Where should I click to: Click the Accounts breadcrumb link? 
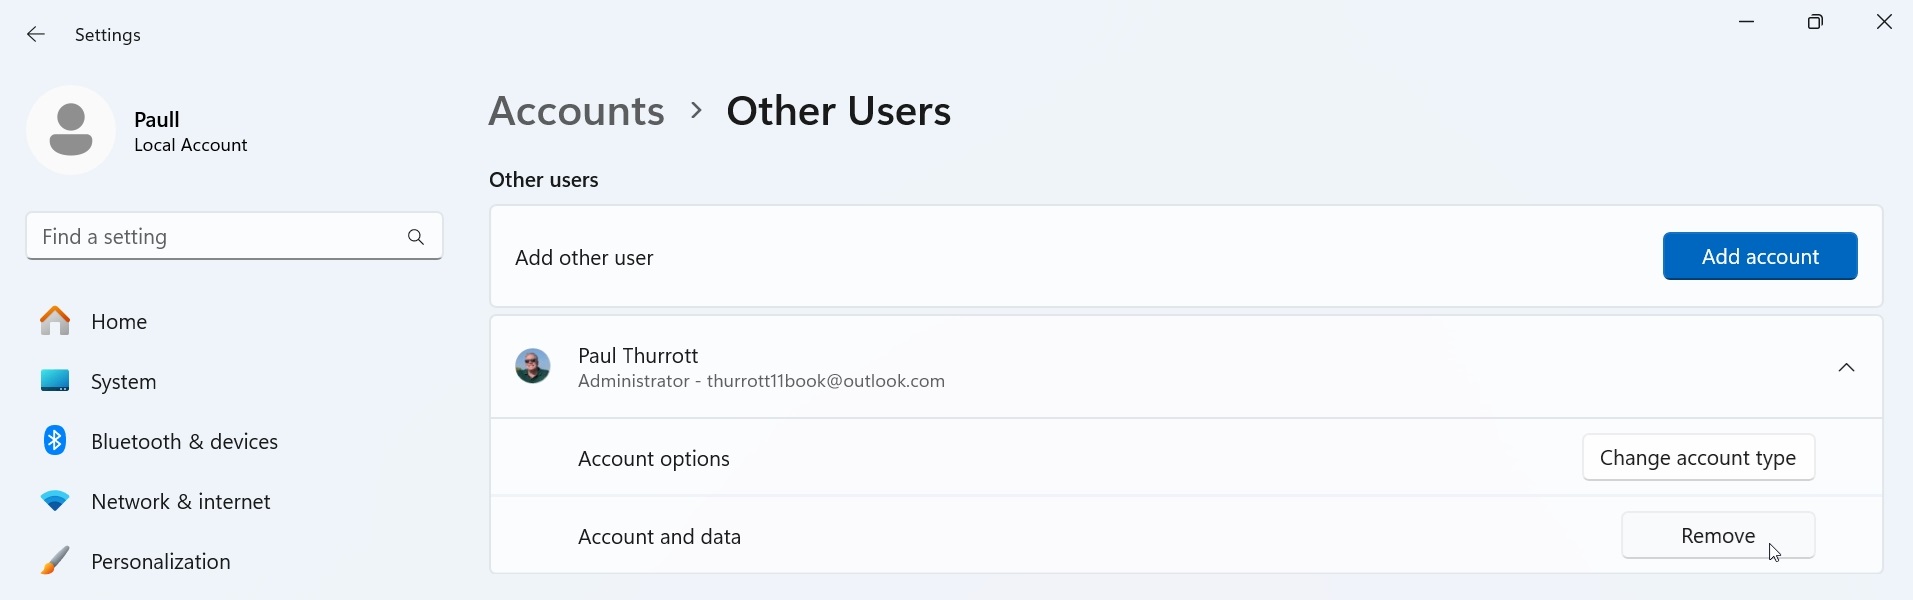[576, 111]
